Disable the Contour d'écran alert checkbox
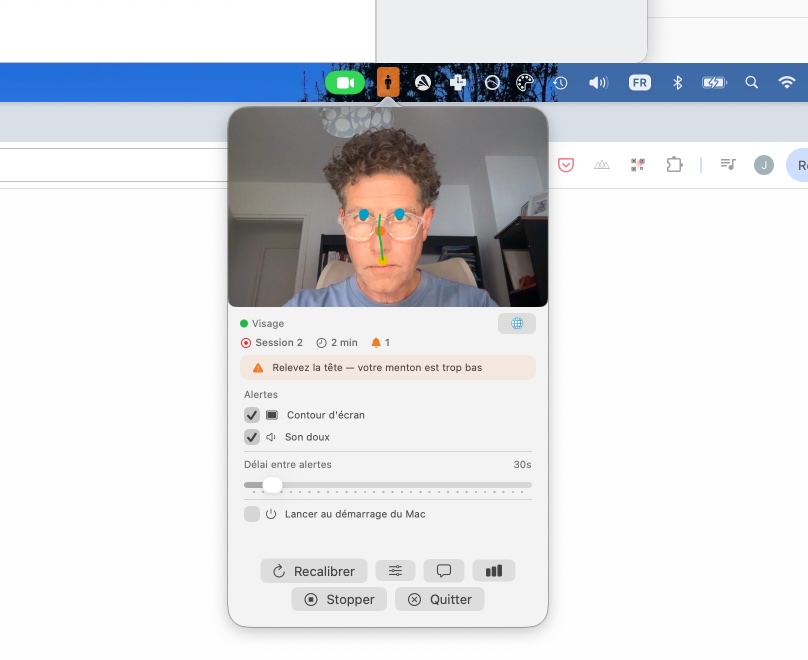The width and height of the screenshot is (808, 660). pos(252,415)
